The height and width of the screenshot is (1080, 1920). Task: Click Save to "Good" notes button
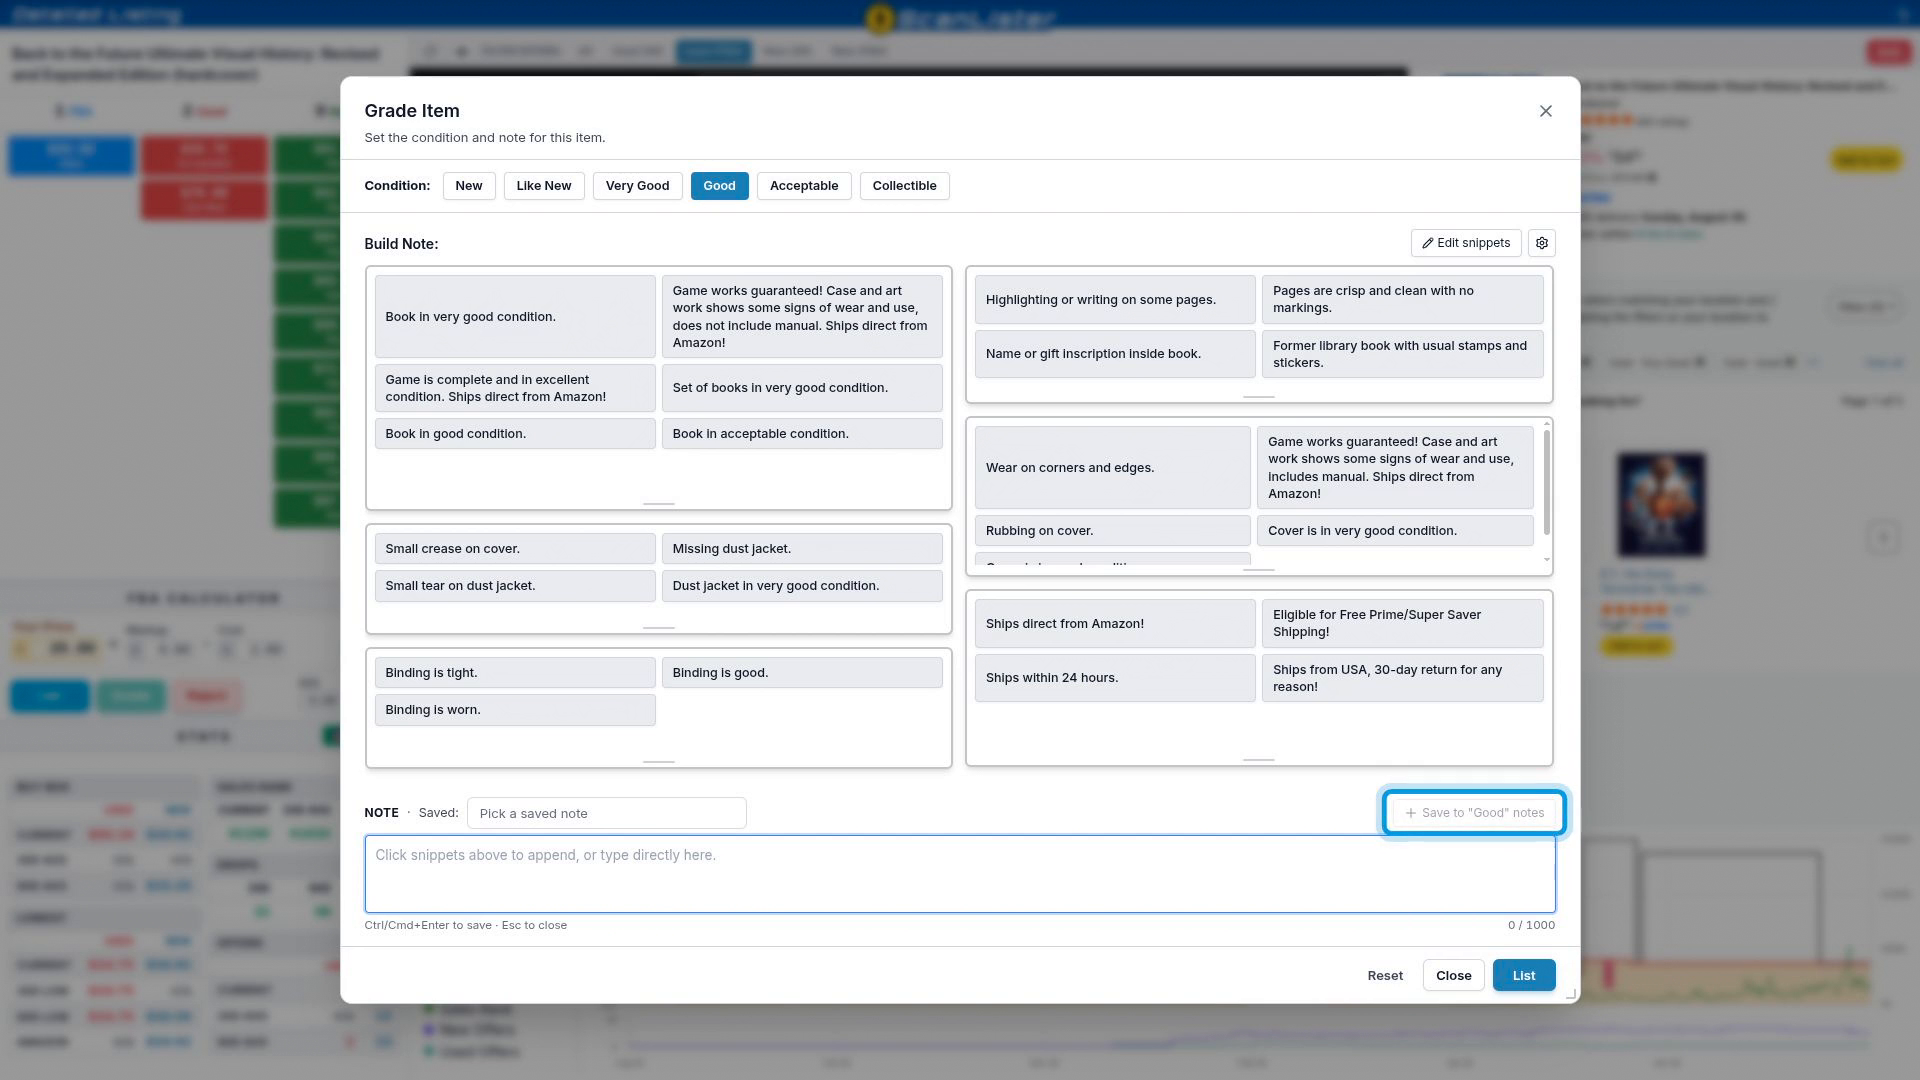click(1474, 813)
